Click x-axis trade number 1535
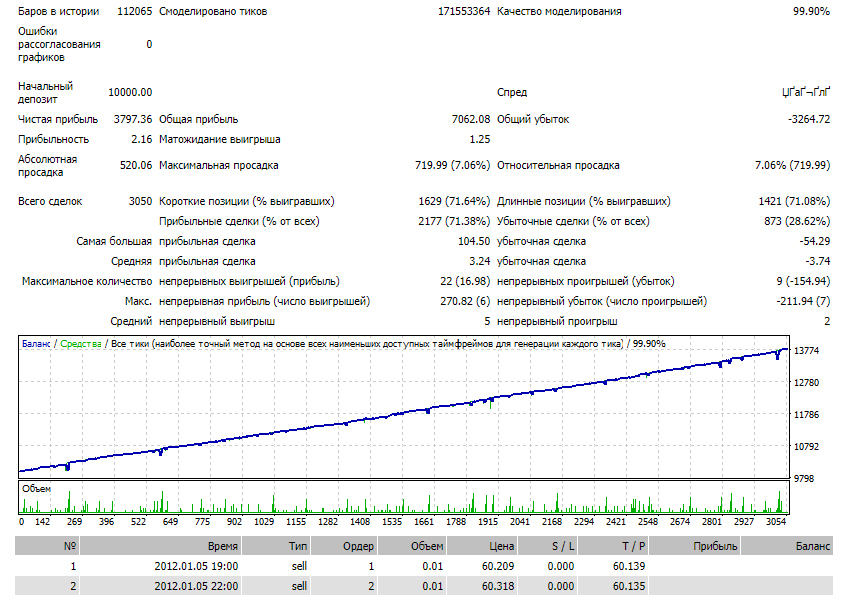Image resolution: width=846 pixels, height=598 pixels. [392, 522]
